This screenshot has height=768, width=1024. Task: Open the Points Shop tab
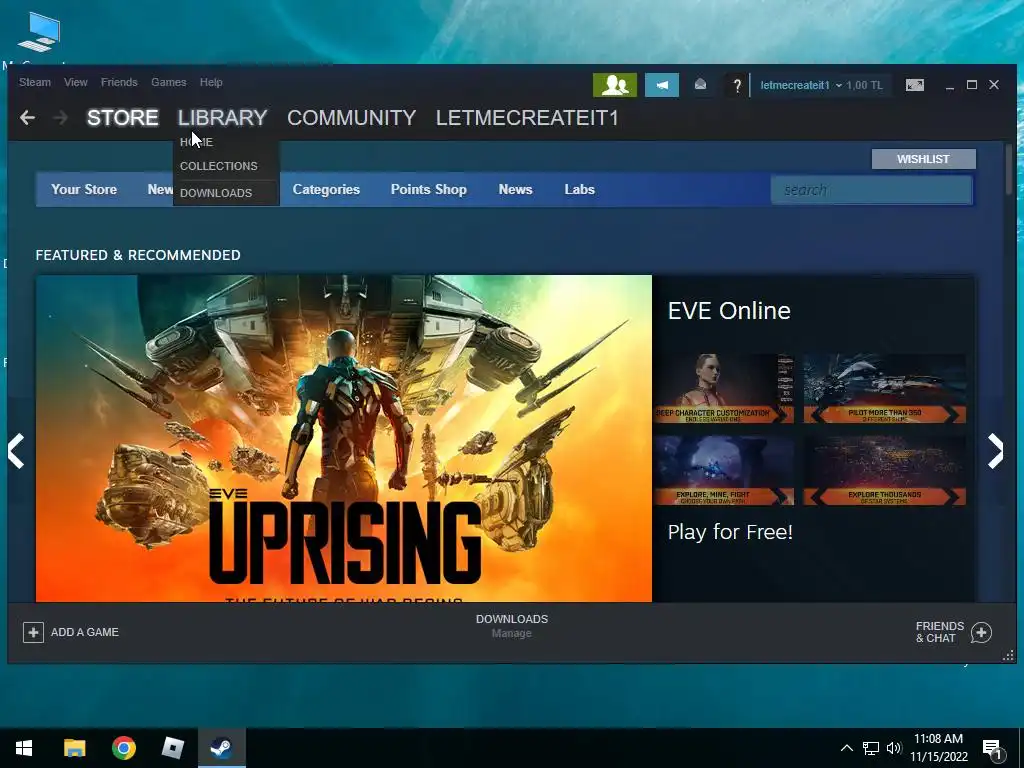click(x=428, y=189)
